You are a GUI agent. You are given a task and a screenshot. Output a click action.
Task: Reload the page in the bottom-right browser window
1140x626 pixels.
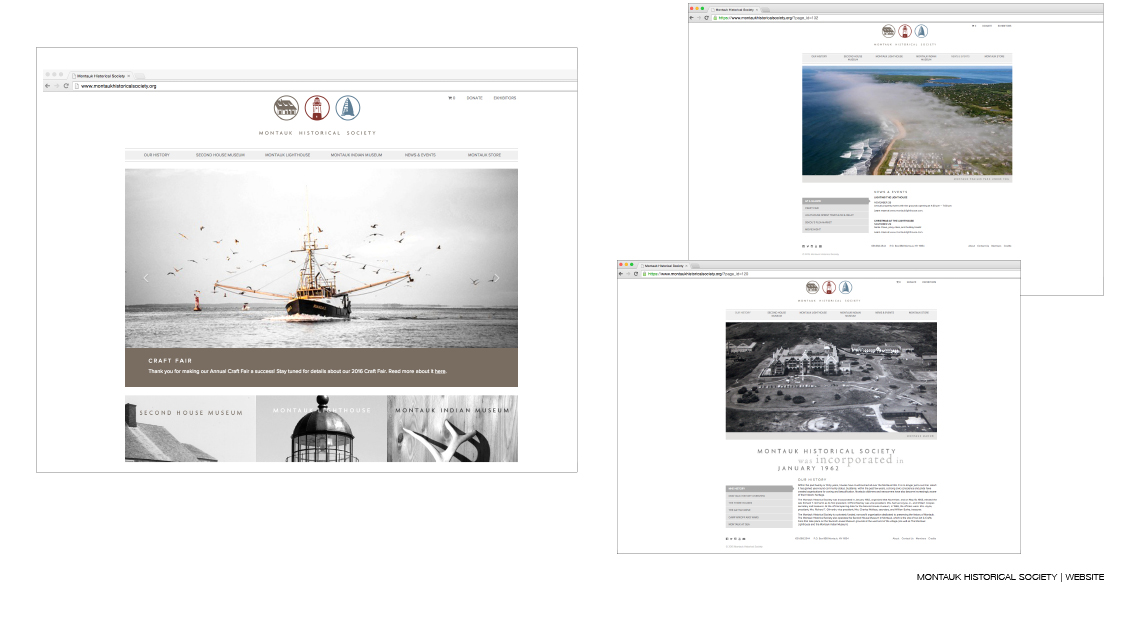pyautogui.click(x=635, y=274)
